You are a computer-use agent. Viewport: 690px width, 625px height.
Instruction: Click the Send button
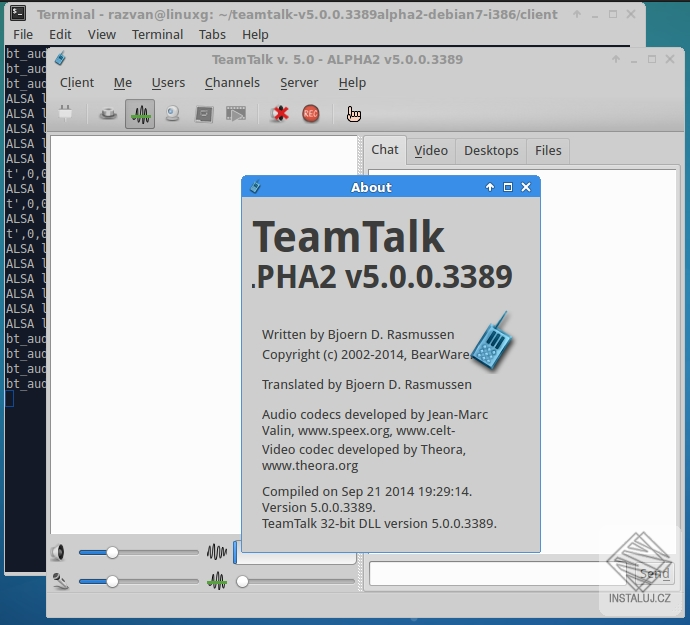tap(654, 574)
